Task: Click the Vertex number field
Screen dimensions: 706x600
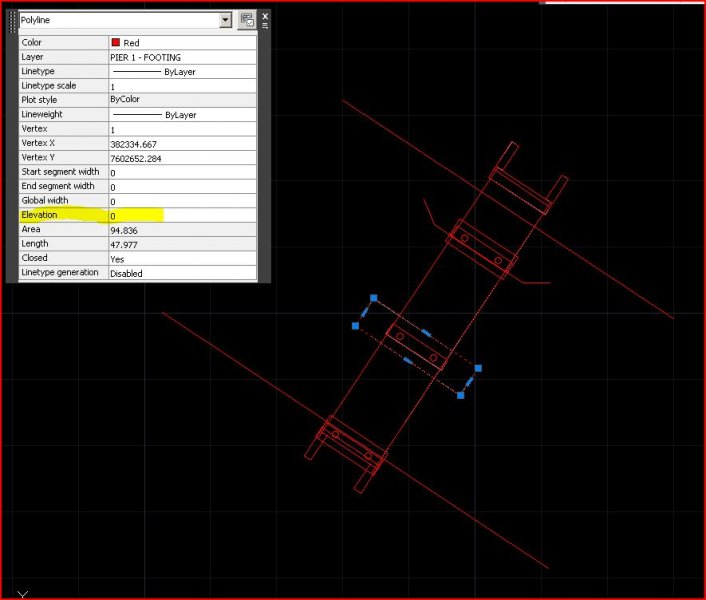Action: click(x=180, y=130)
